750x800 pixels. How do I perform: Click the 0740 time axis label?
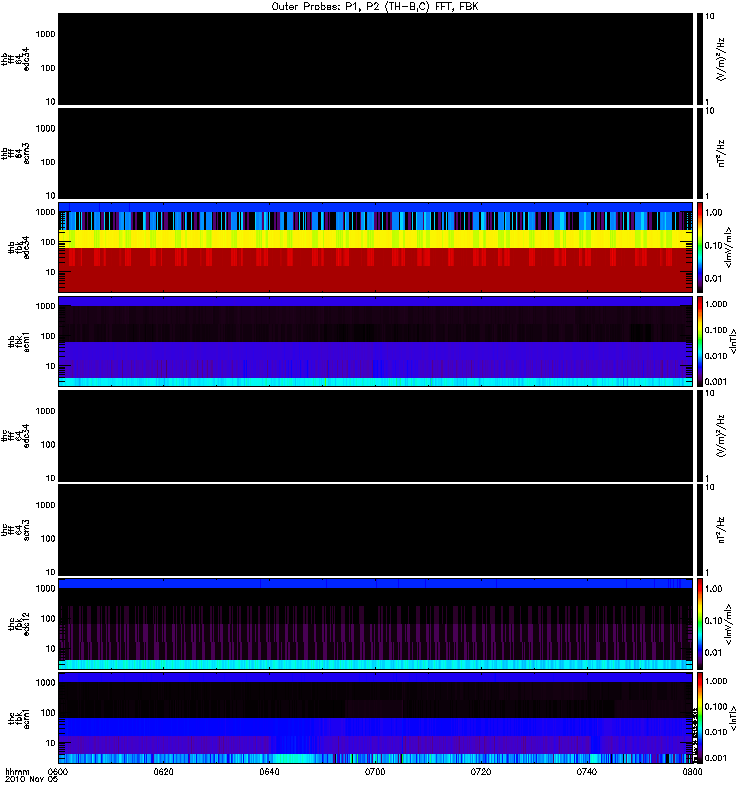pyautogui.click(x=587, y=771)
